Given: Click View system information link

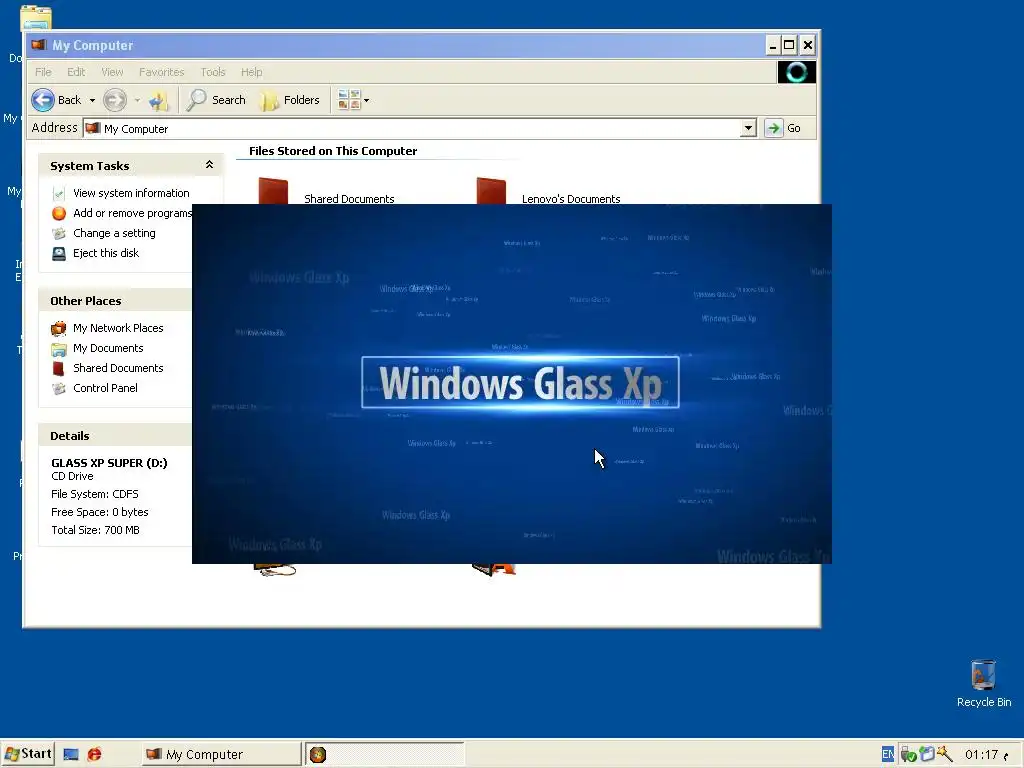Looking at the screenshot, I should (131, 193).
